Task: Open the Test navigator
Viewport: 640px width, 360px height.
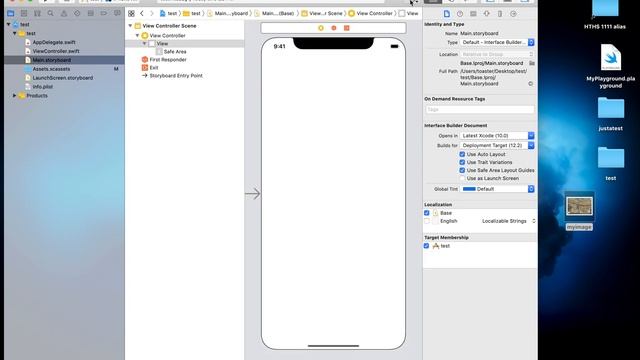Action: coord(77,13)
